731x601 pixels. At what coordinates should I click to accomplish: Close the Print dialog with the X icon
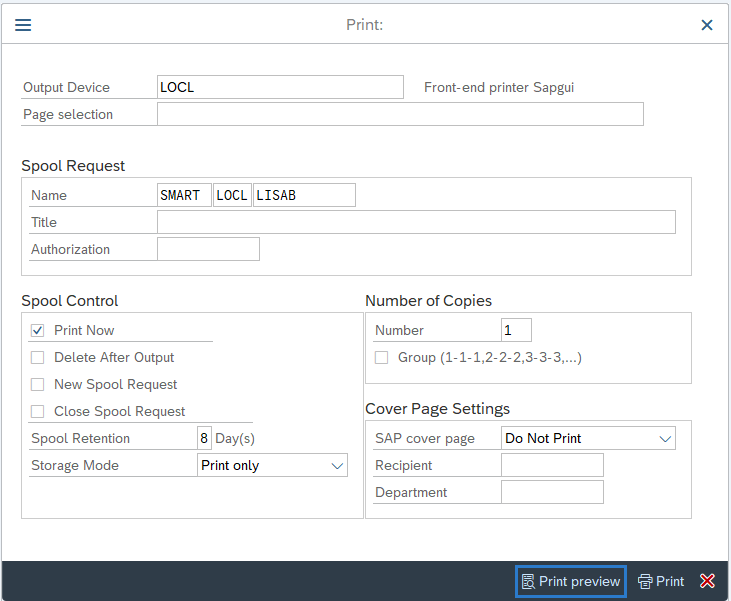pyautogui.click(x=707, y=25)
